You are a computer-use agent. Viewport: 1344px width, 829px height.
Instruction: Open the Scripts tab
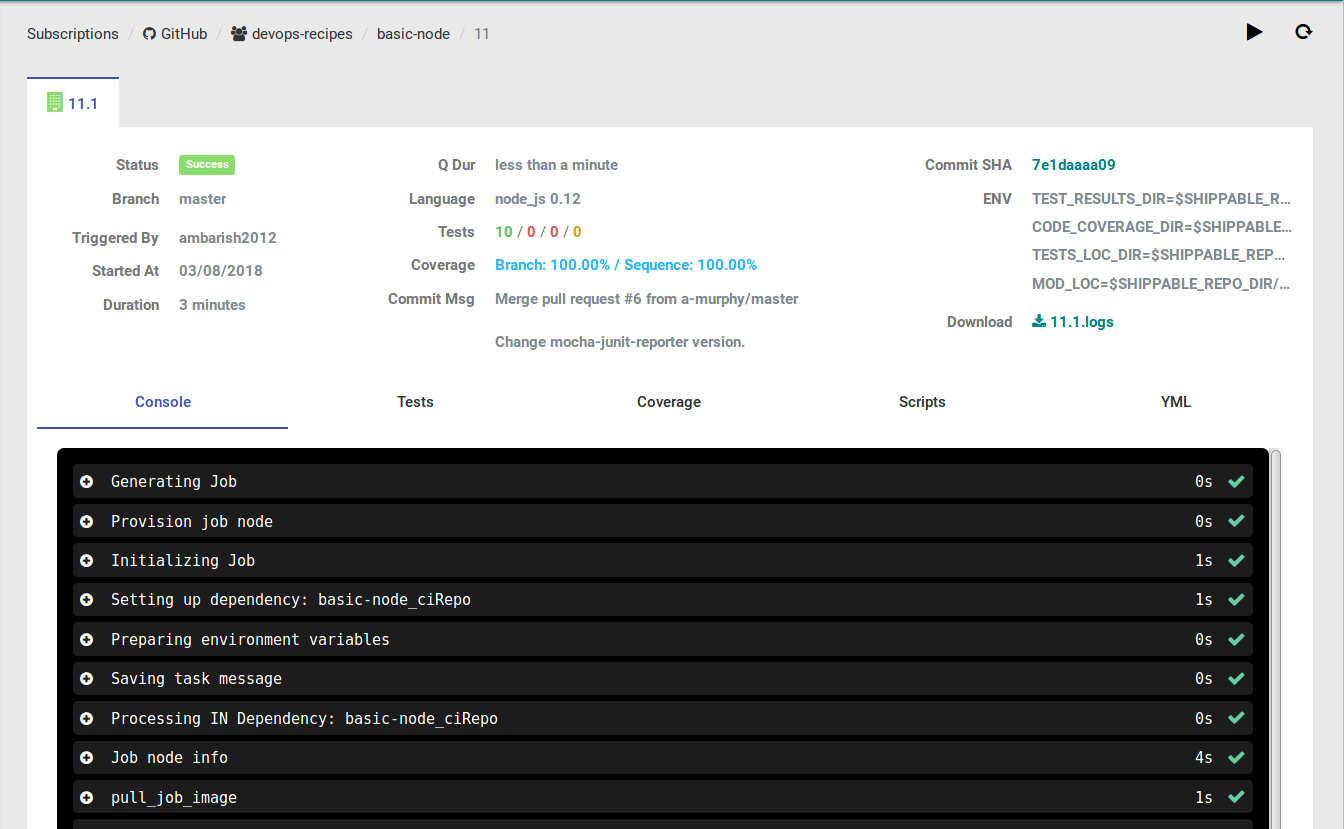(x=922, y=402)
